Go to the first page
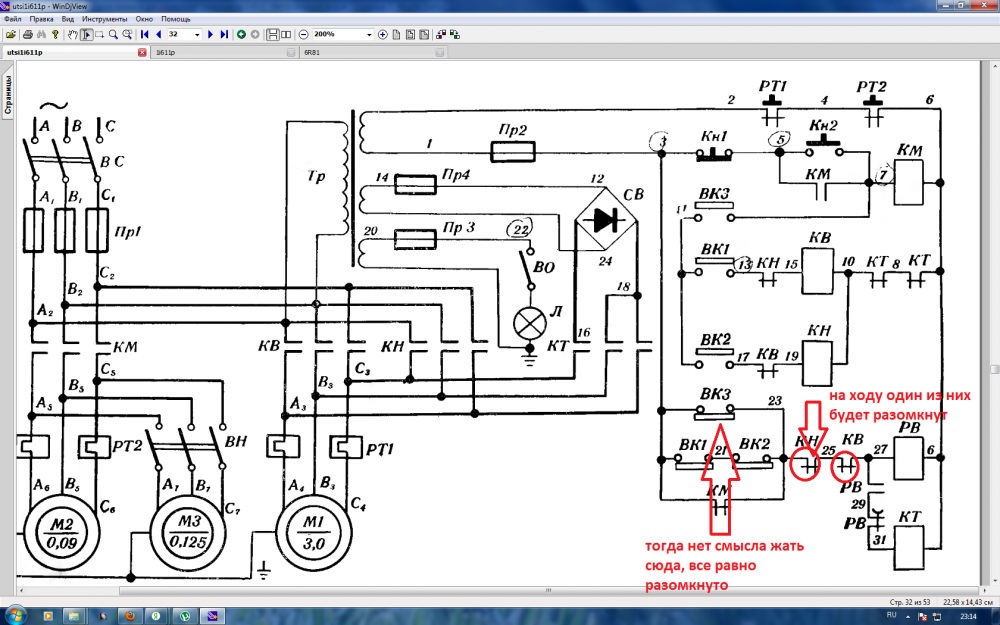The width and height of the screenshot is (1000, 625). (146, 34)
